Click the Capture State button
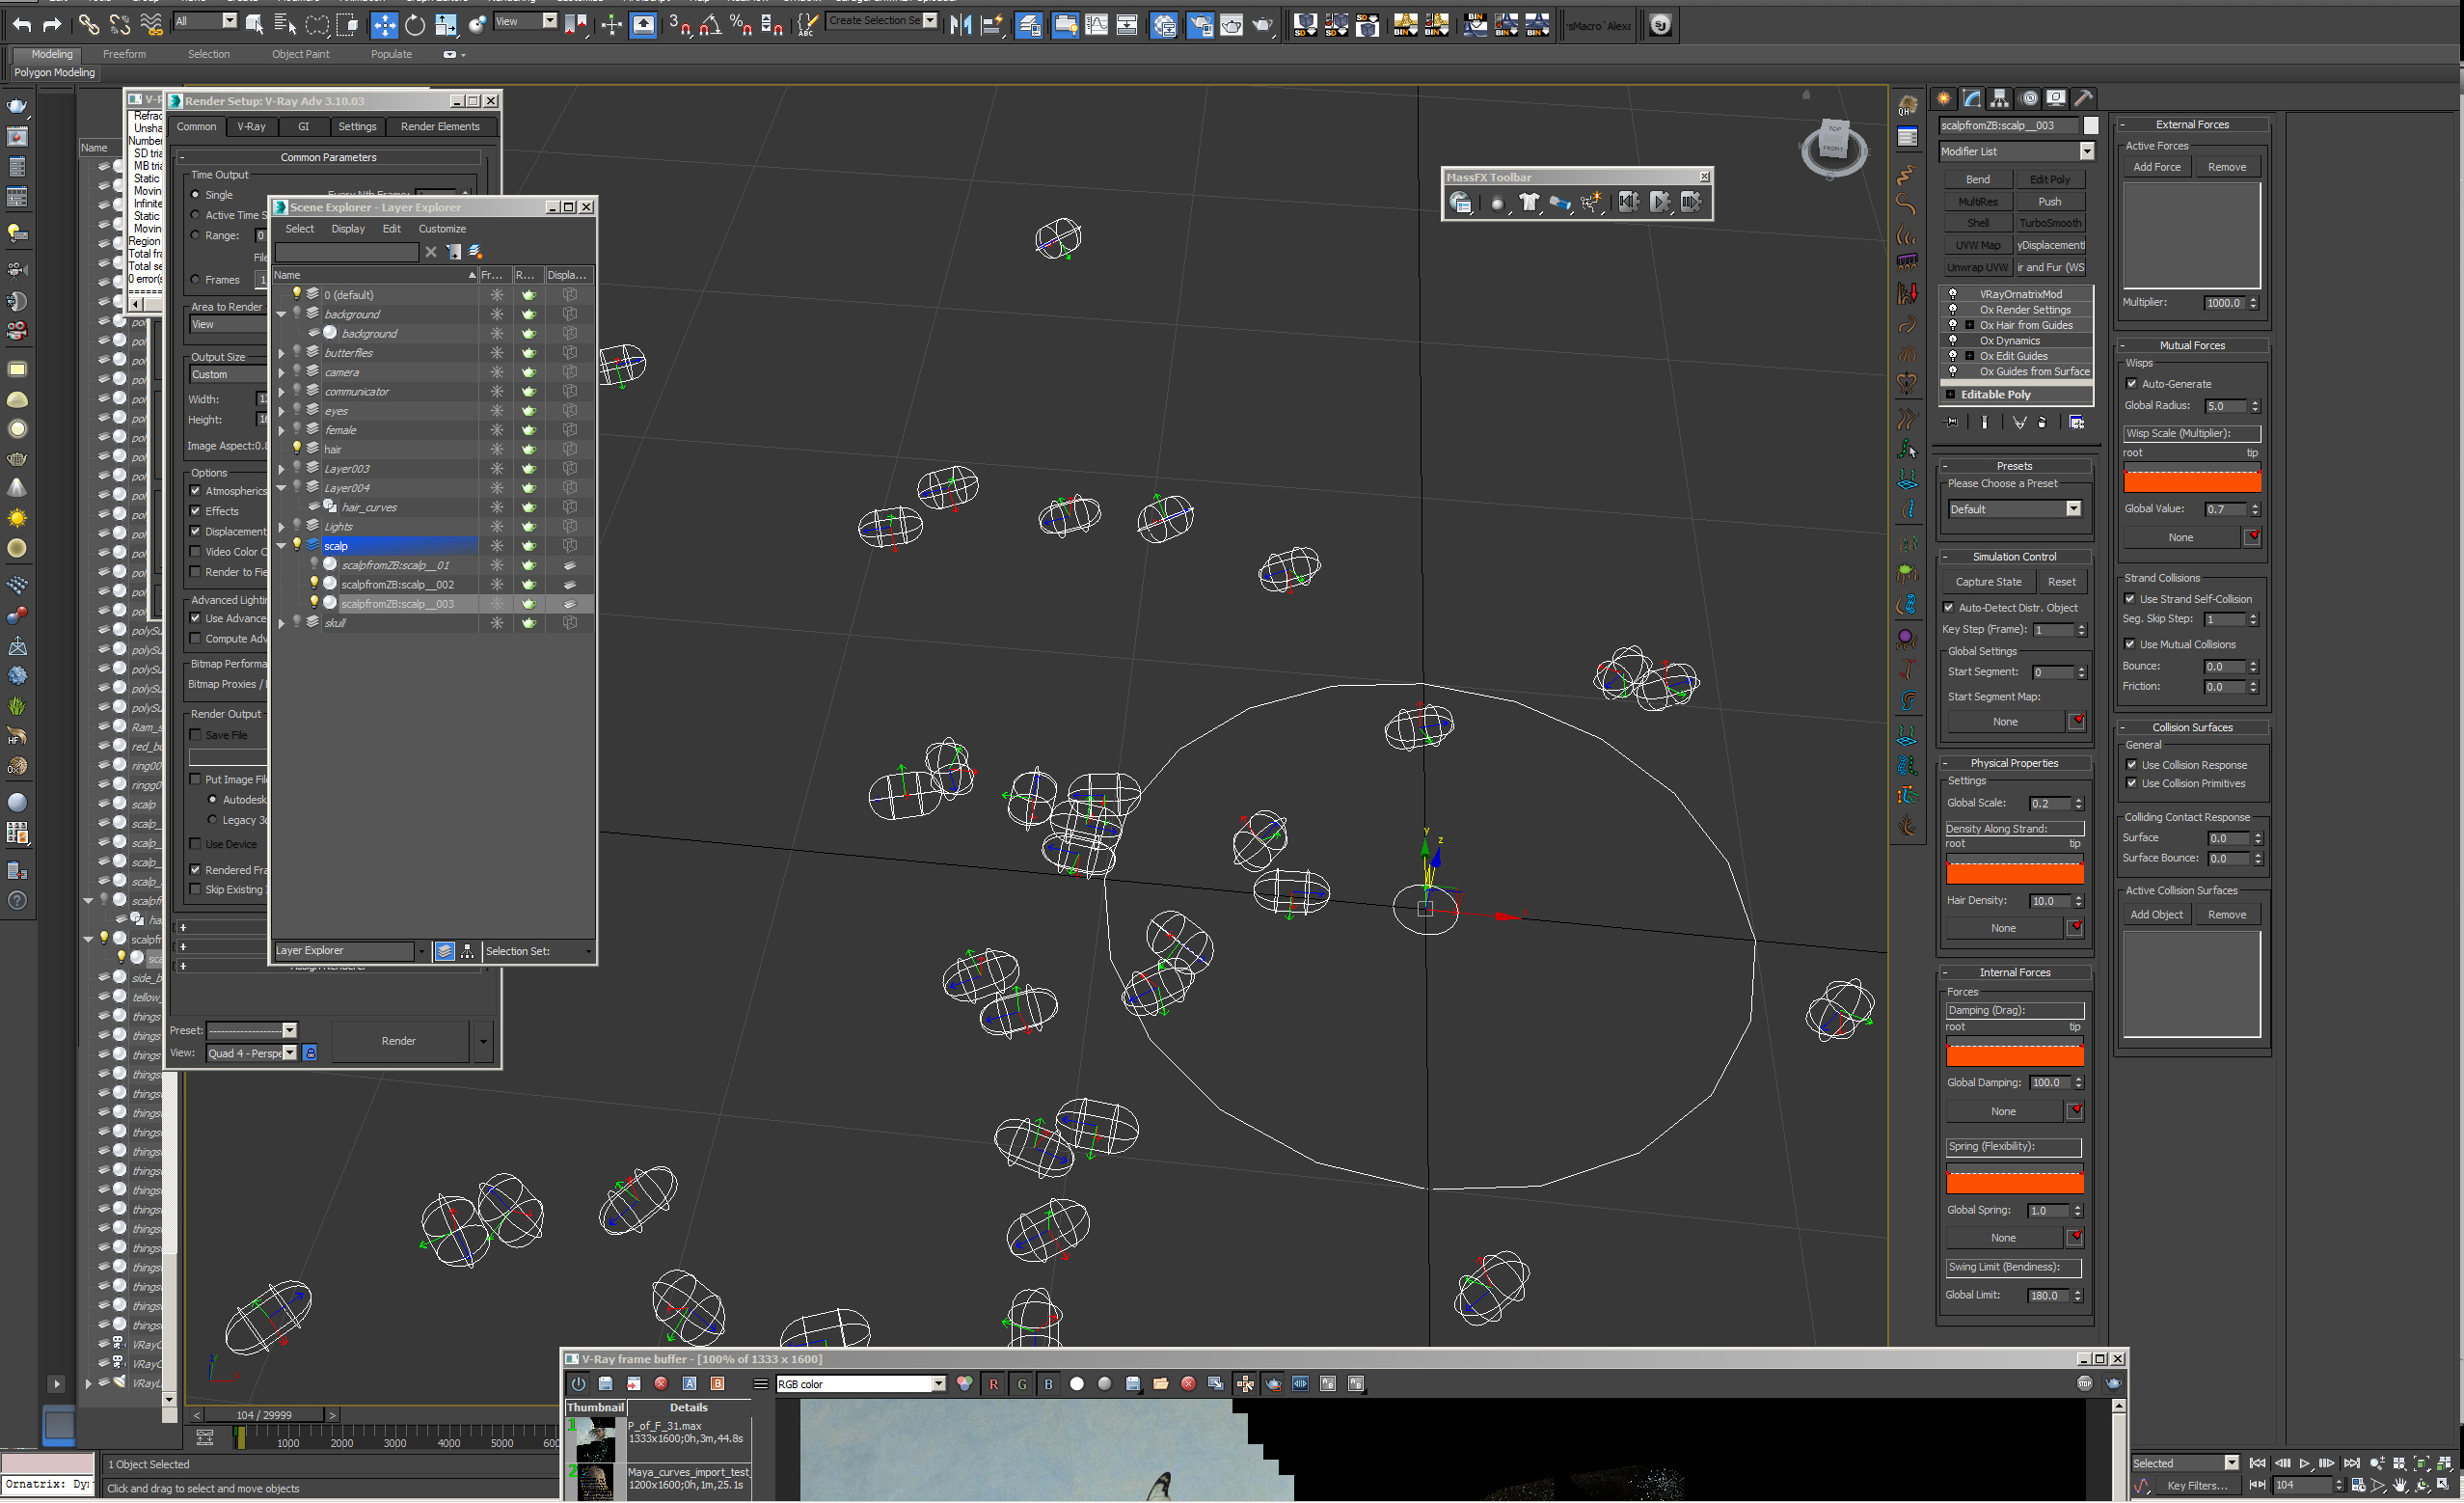Image resolution: width=2464 pixels, height=1503 pixels. point(1988,582)
